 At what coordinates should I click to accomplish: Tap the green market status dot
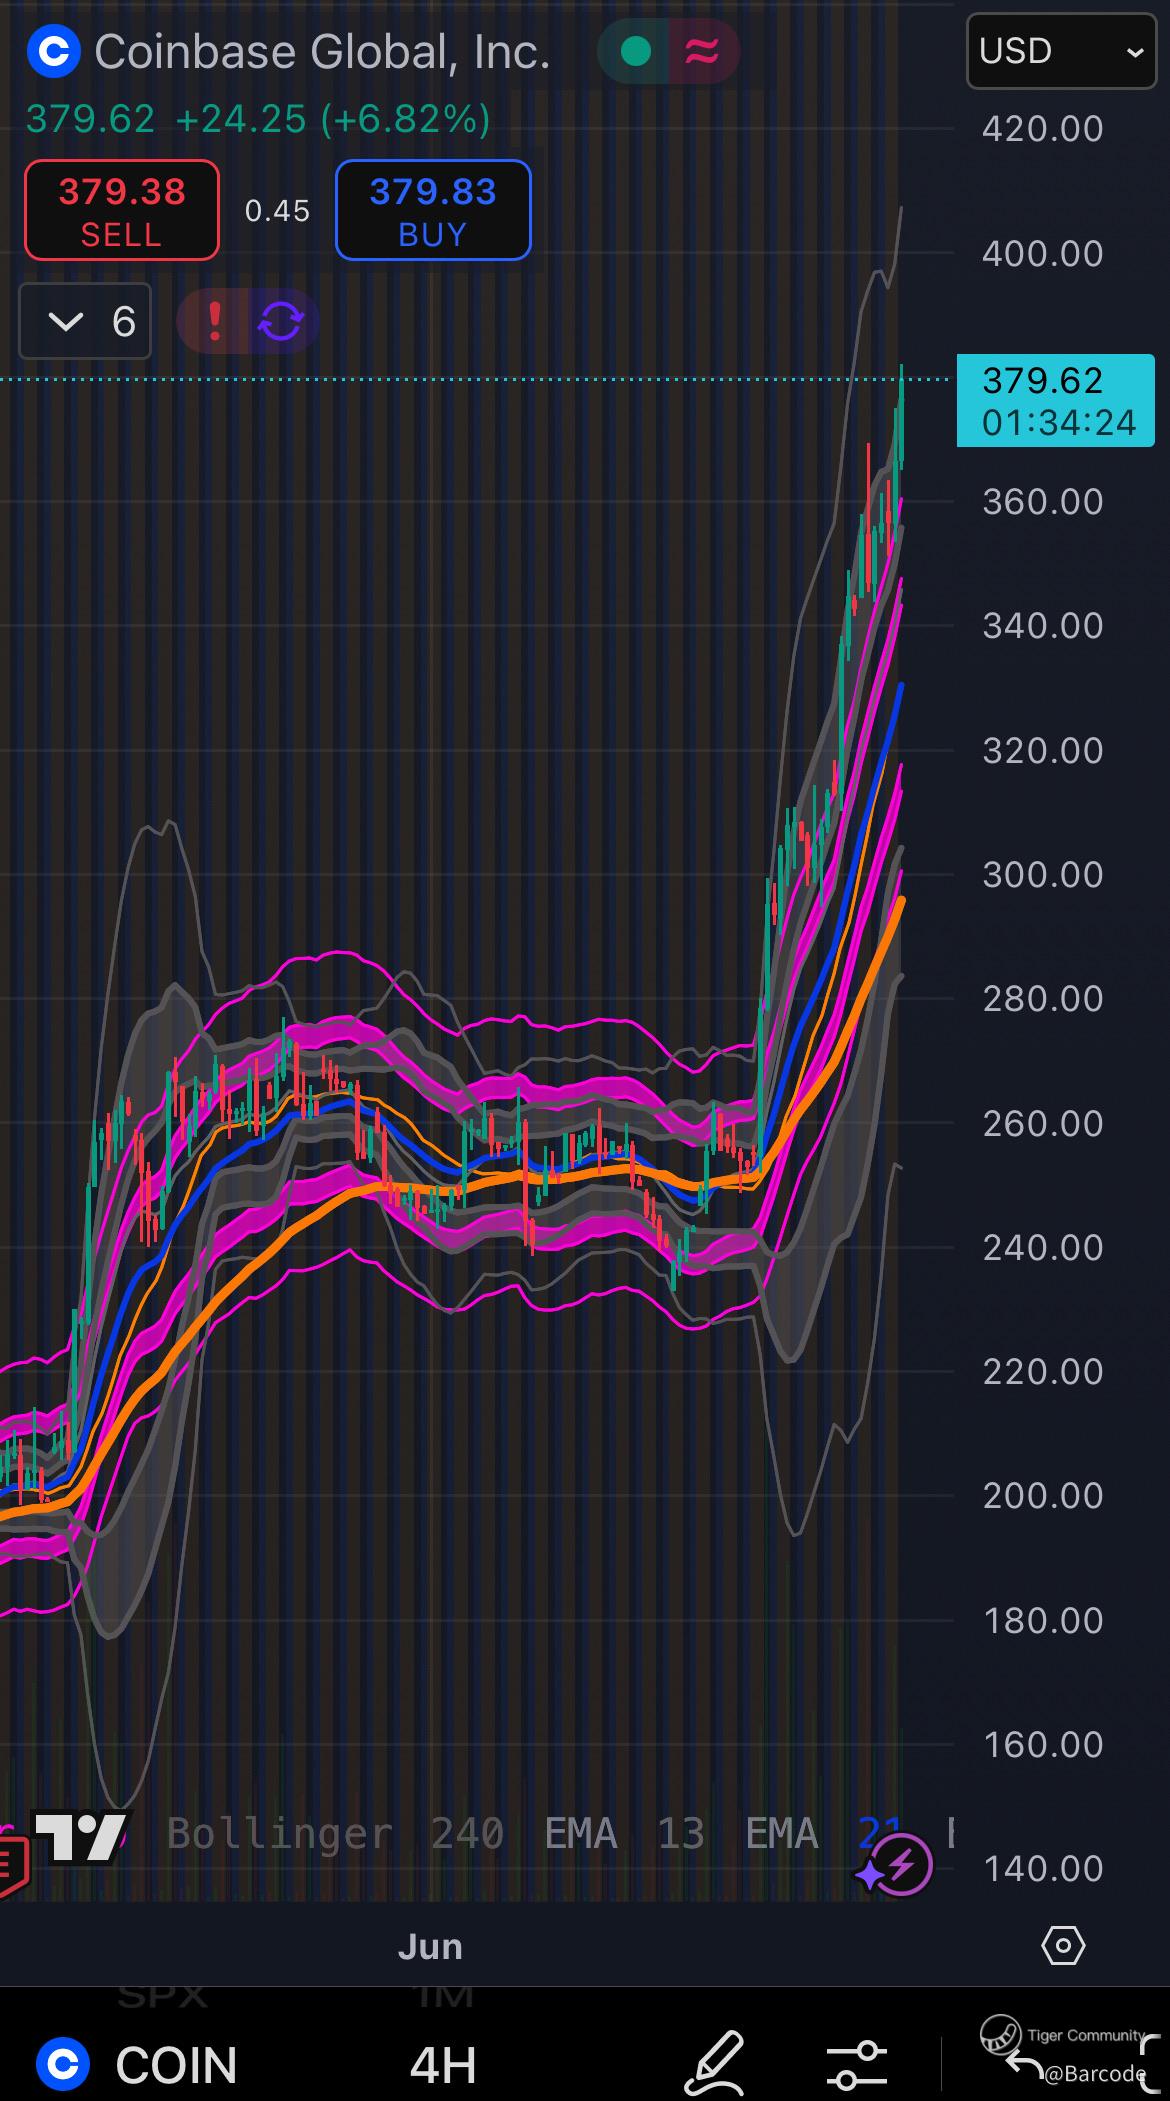pyautogui.click(x=635, y=51)
